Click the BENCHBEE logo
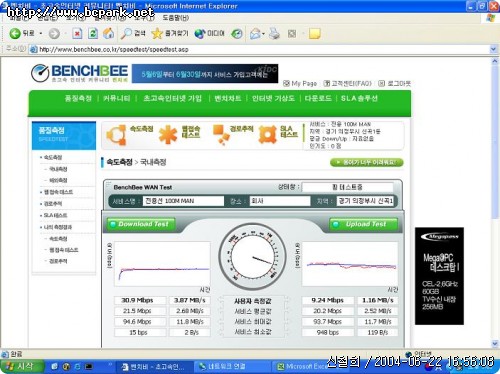 (79, 73)
